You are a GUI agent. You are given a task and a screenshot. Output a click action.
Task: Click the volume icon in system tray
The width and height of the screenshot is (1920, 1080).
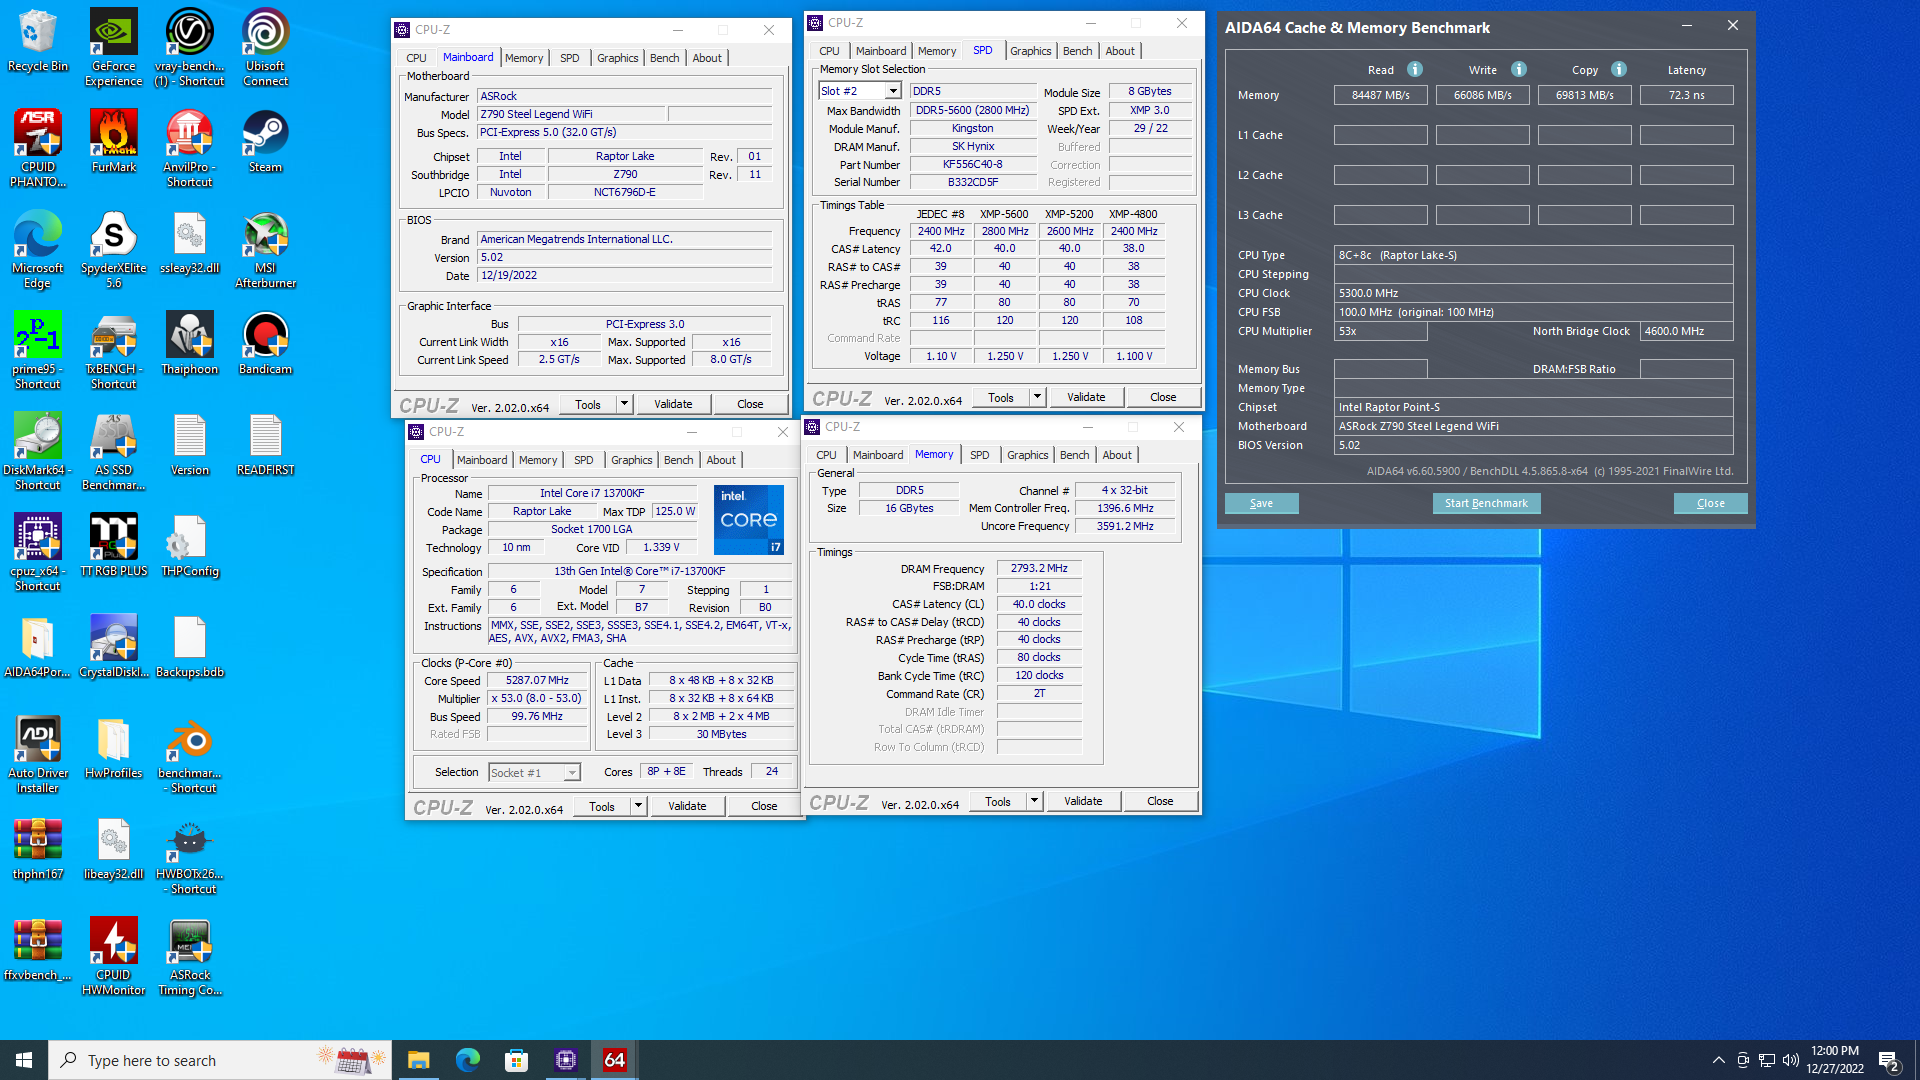point(1790,1060)
